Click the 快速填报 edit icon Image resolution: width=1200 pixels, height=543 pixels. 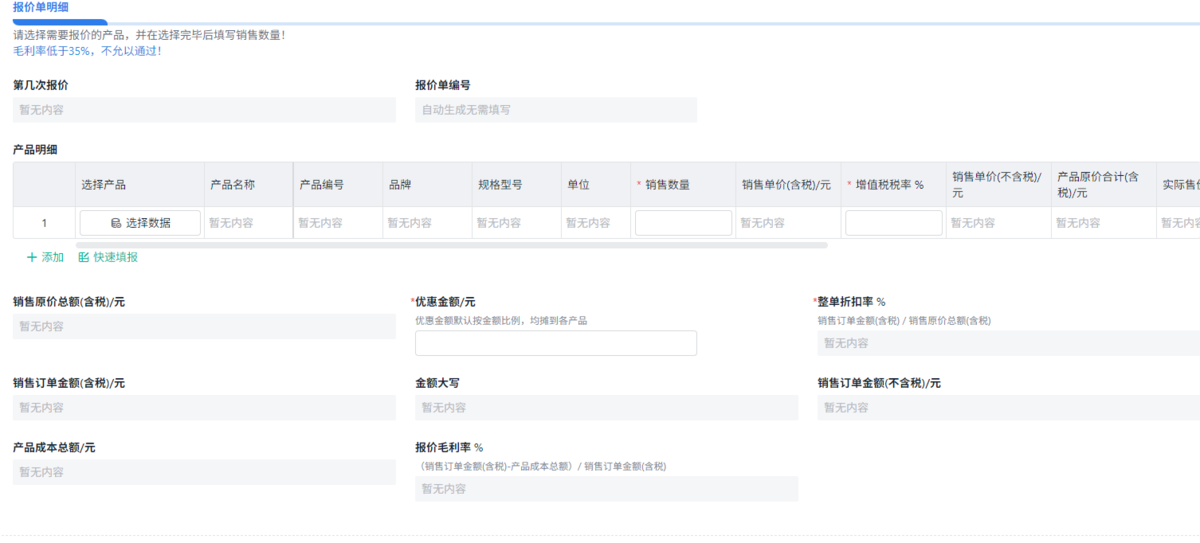pyautogui.click(x=84, y=257)
